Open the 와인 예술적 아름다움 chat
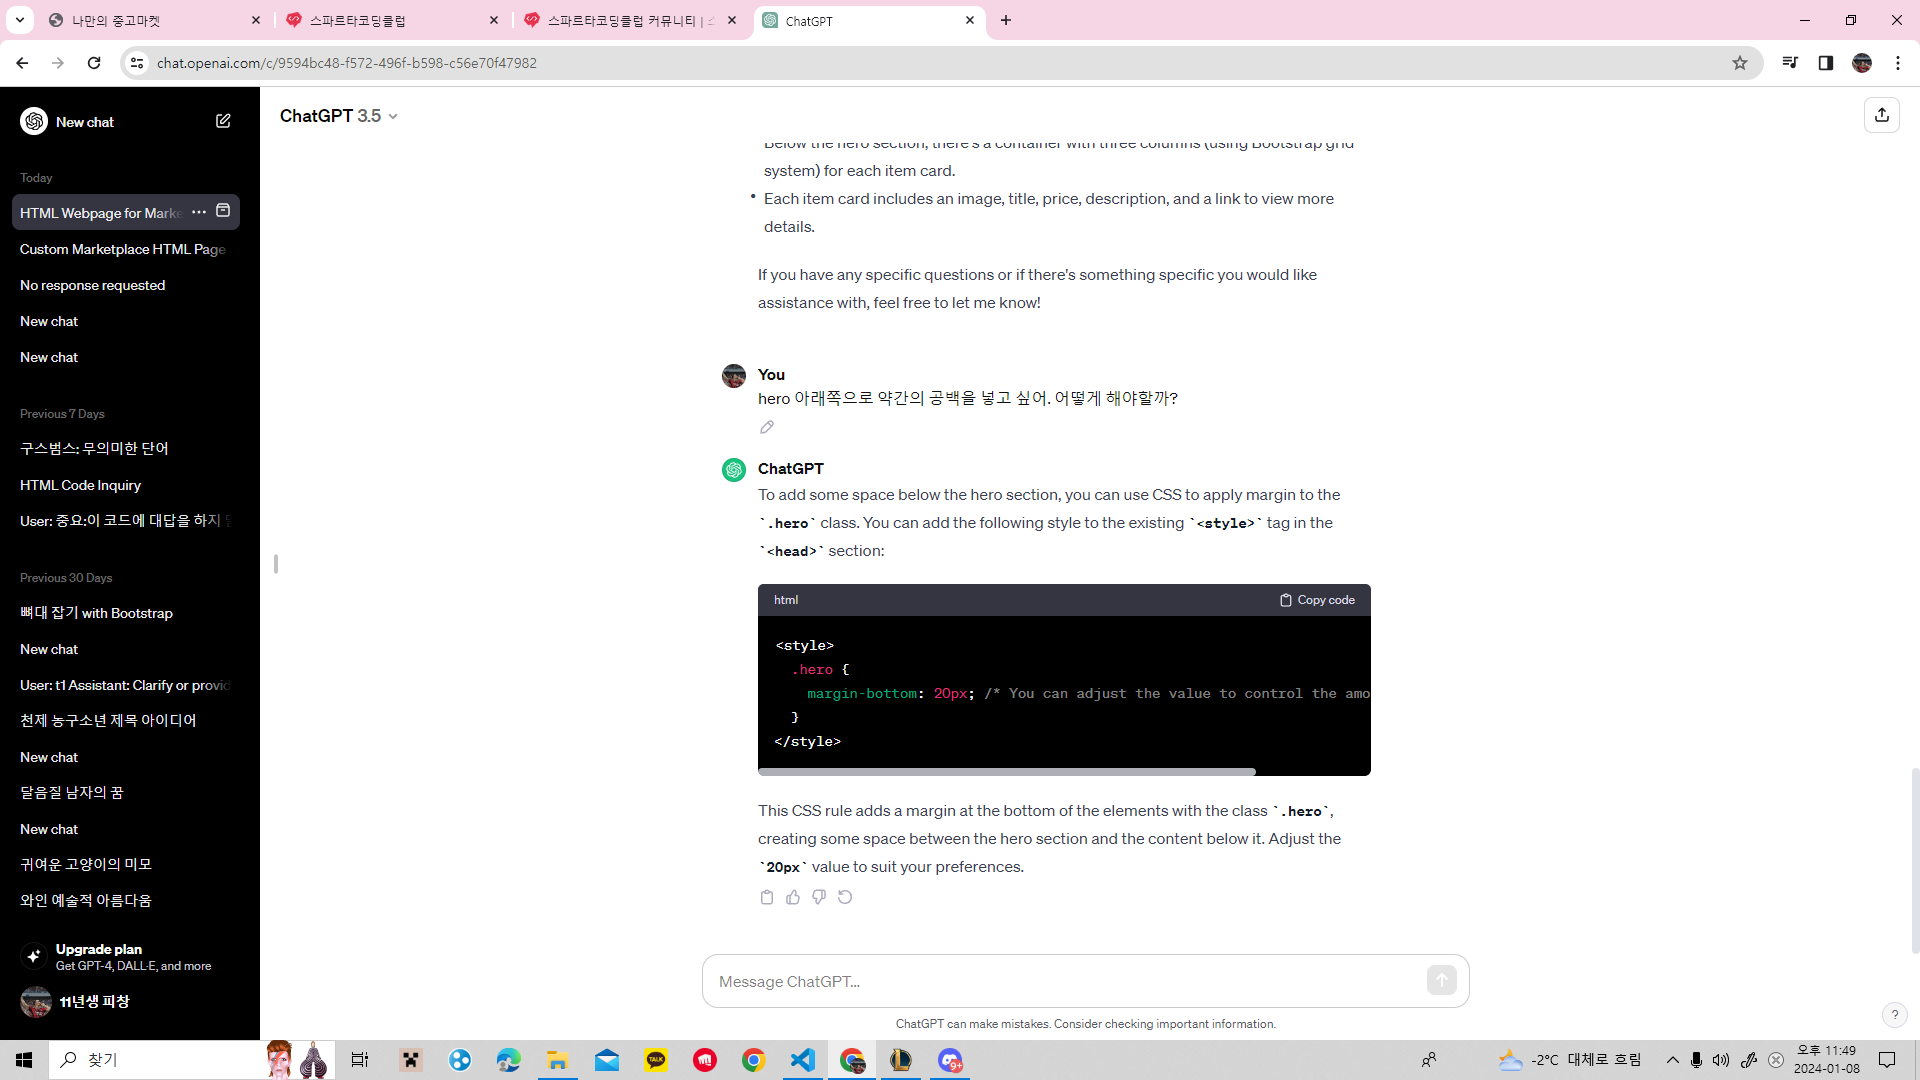 (126, 901)
